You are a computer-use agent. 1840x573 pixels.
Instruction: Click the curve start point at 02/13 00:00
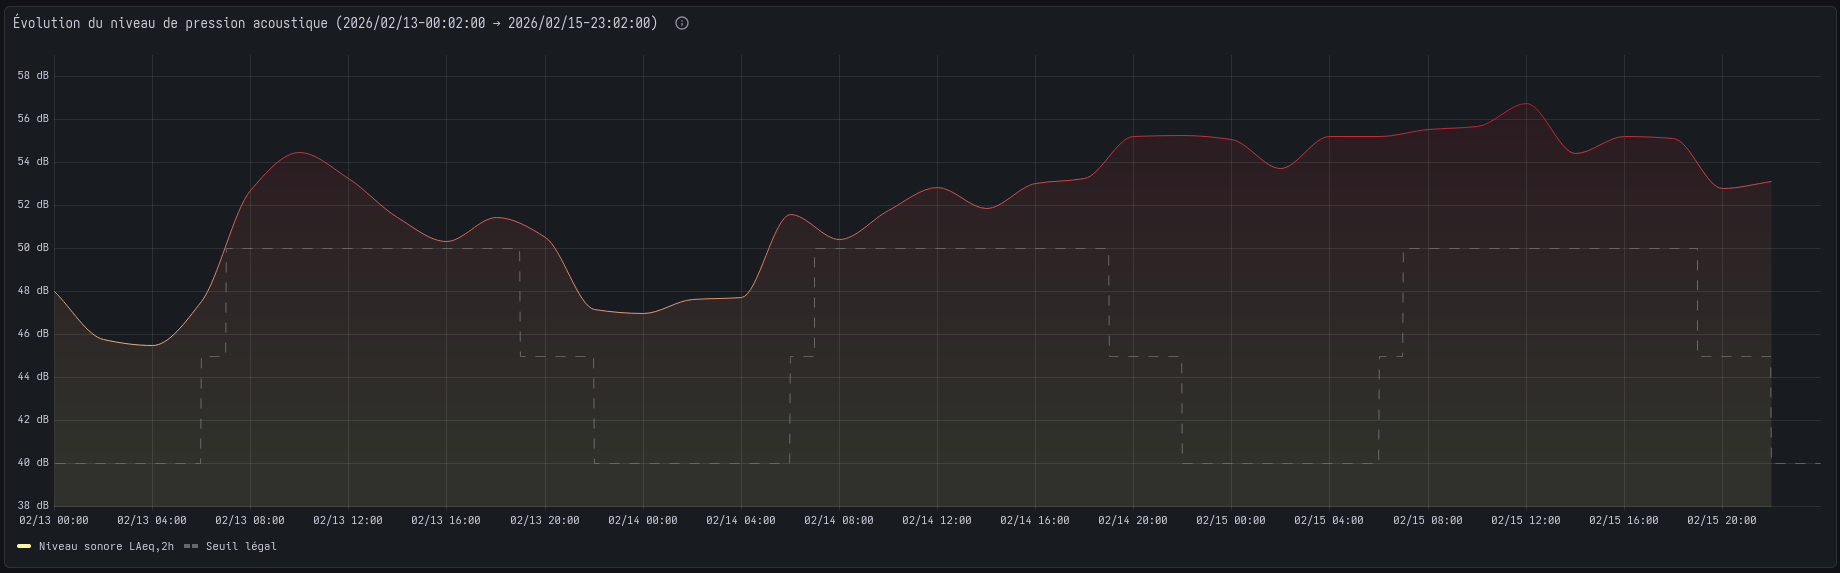pos(55,291)
